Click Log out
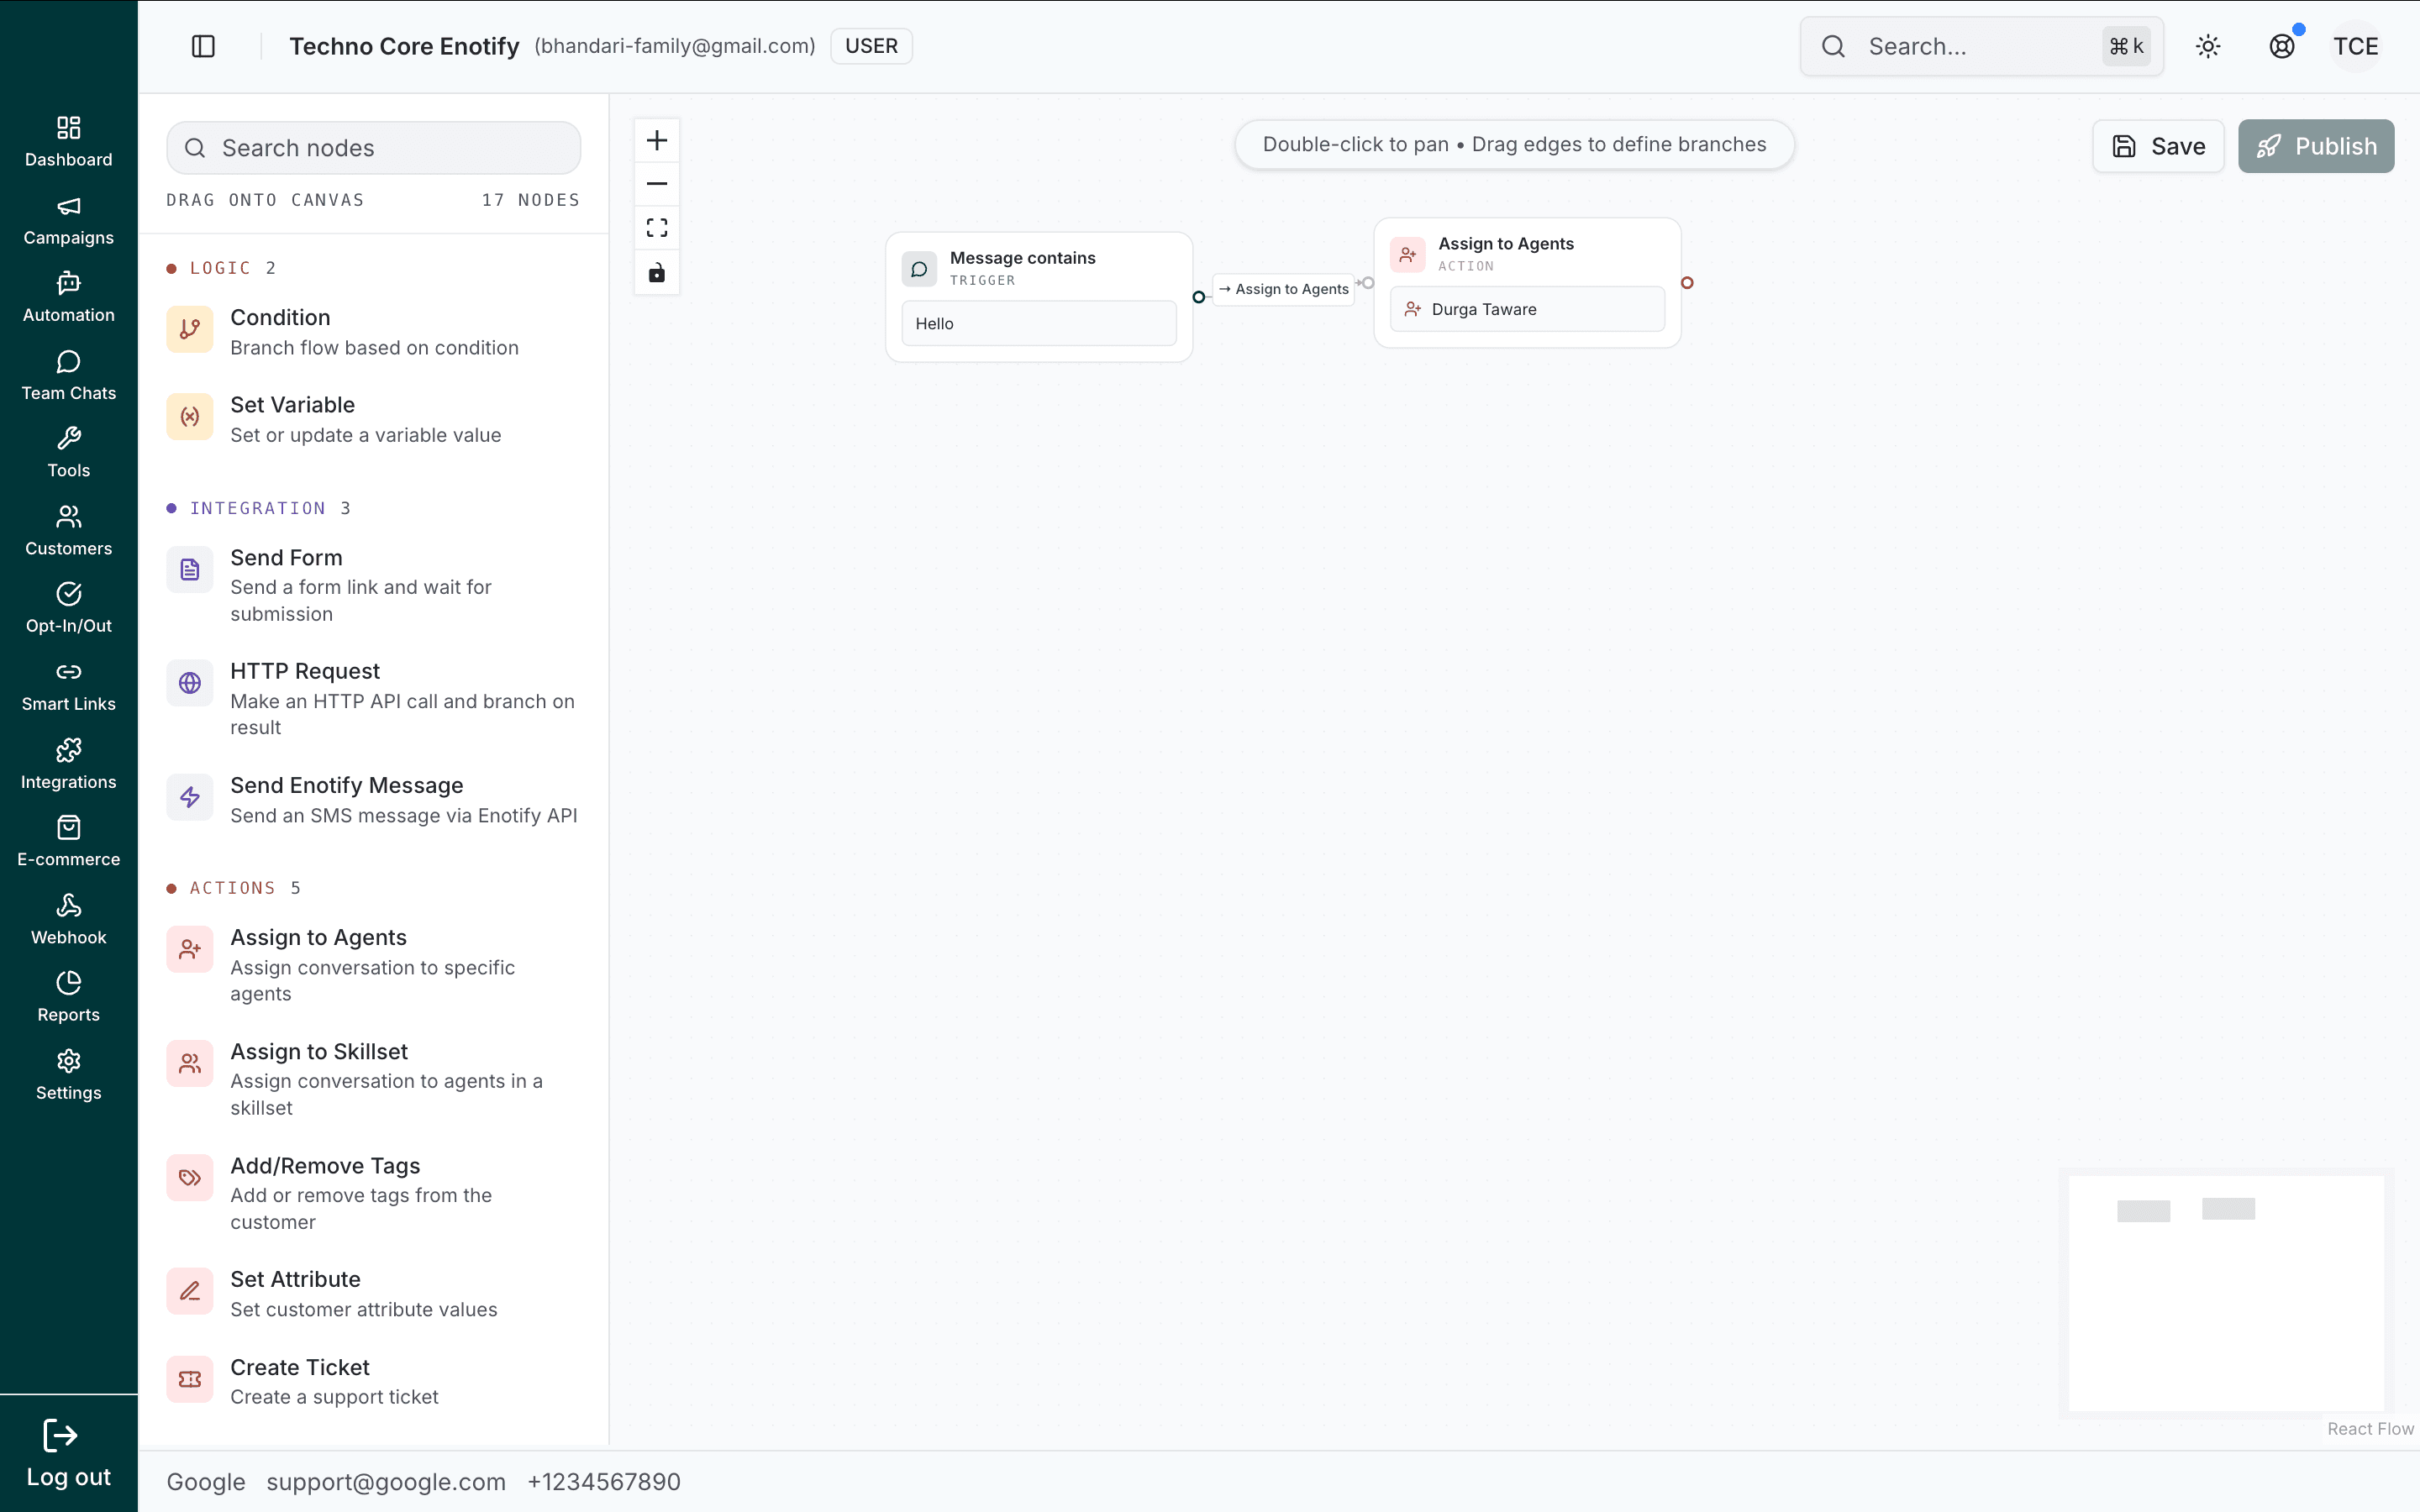This screenshot has height=1512, width=2420. tap(68, 1454)
